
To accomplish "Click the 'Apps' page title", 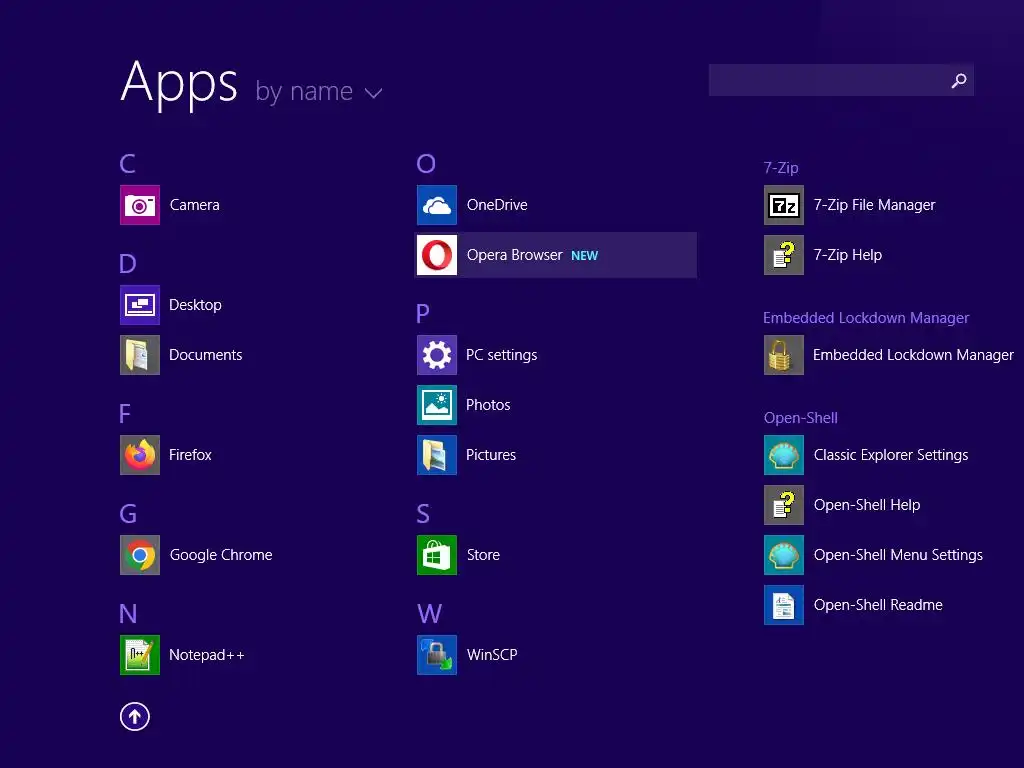I will coord(179,84).
